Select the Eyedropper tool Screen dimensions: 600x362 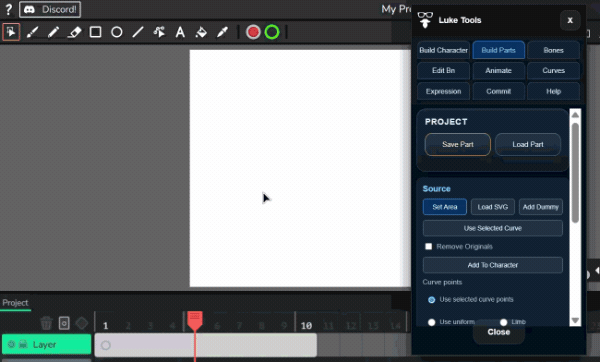click(222, 32)
